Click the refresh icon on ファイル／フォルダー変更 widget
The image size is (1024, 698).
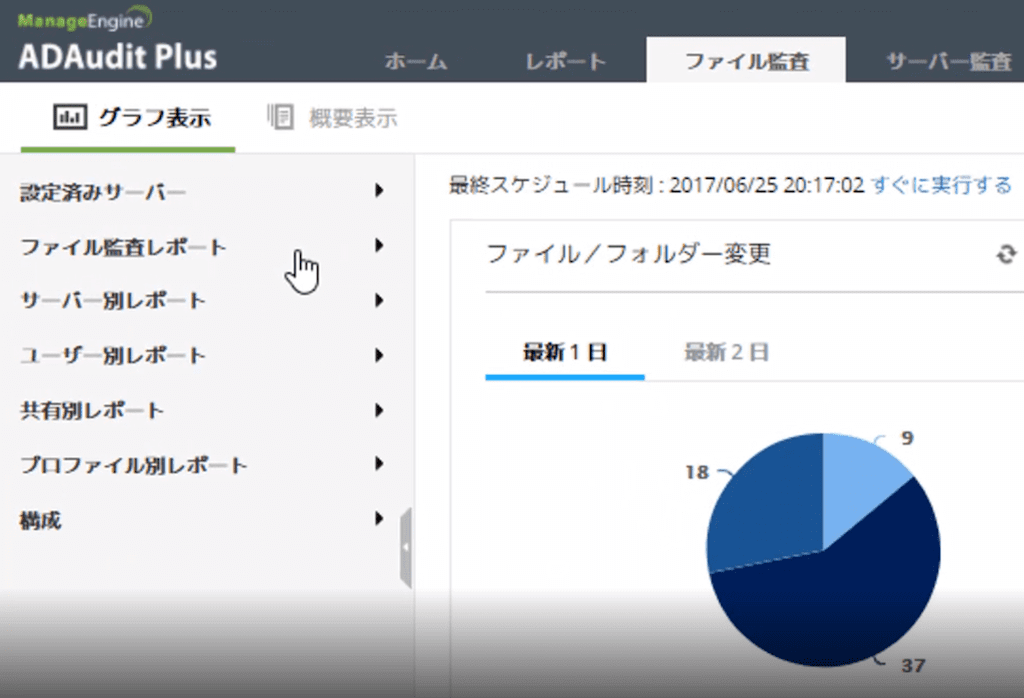[1008, 256]
